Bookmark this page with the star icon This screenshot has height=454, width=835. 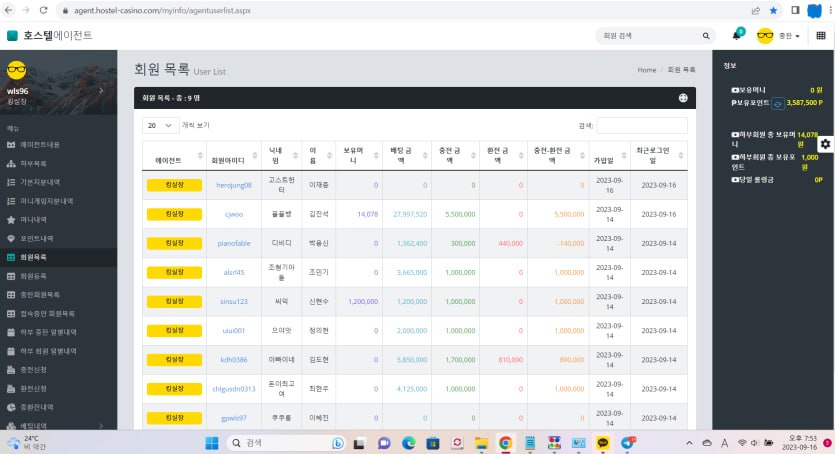tap(773, 11)
